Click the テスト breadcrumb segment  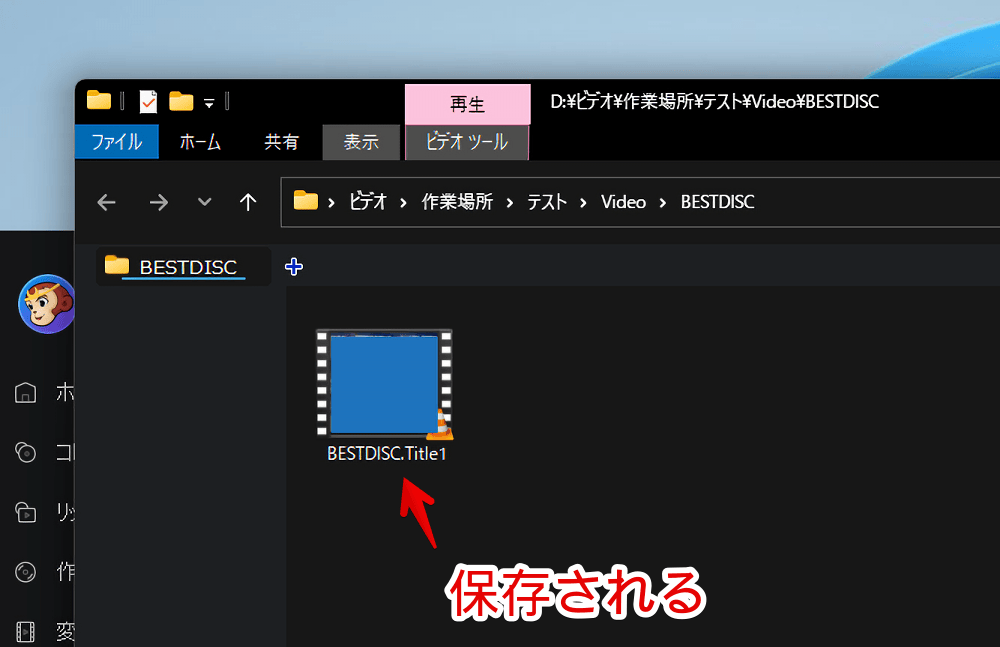(x=547, y=202)
